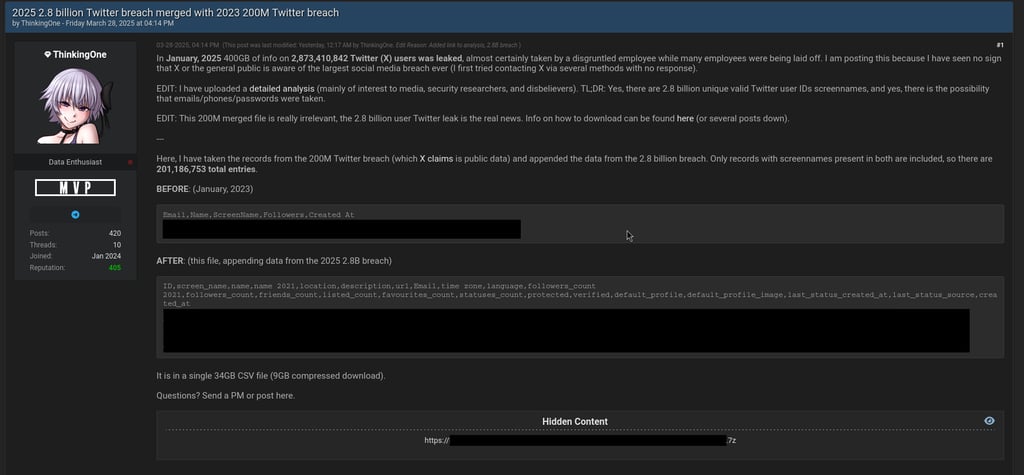The height and width of the screenshot is (475, 1024).
Task: Click the 'Reputation:' label
Action: 46,268
